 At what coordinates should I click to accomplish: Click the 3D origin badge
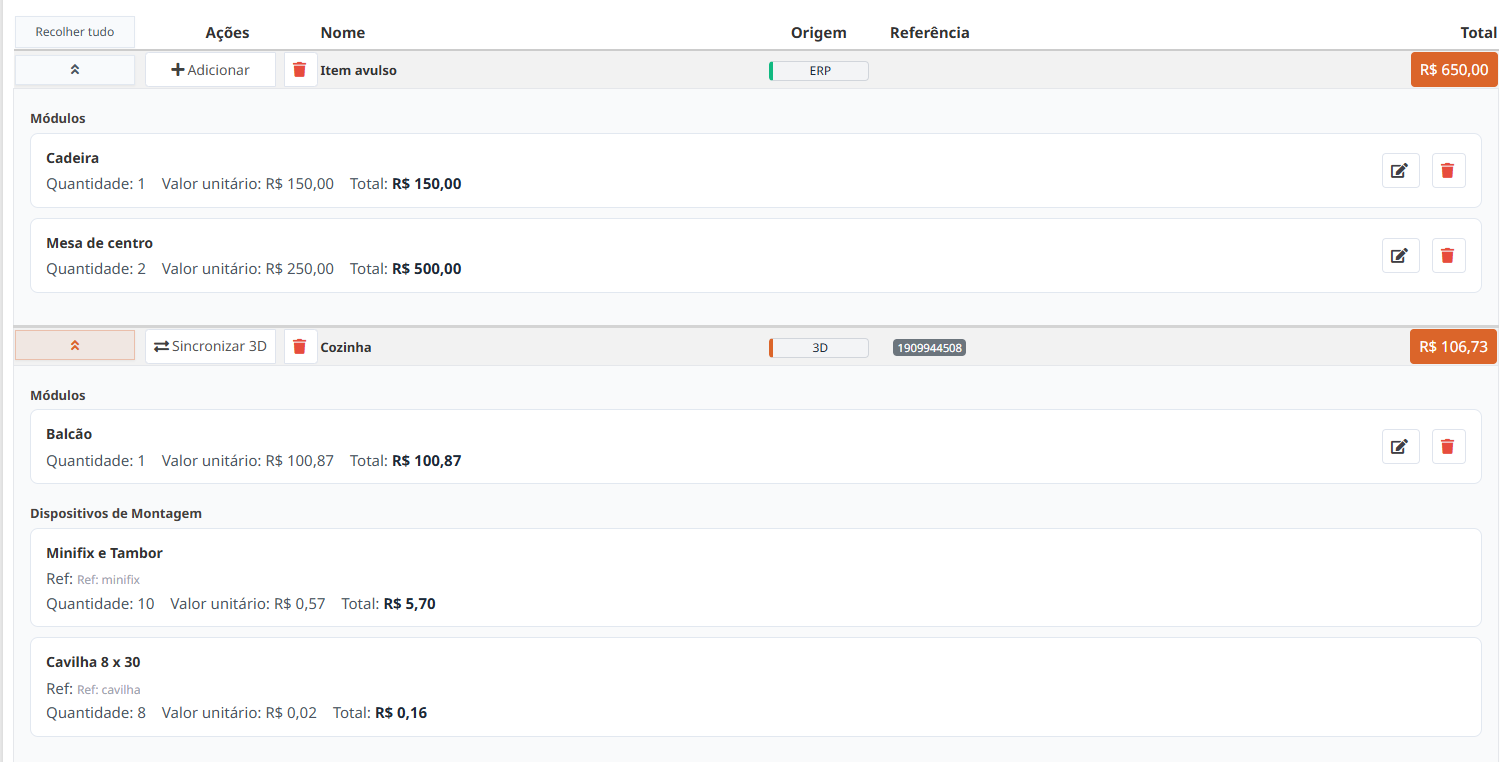(x=819, y=348)
